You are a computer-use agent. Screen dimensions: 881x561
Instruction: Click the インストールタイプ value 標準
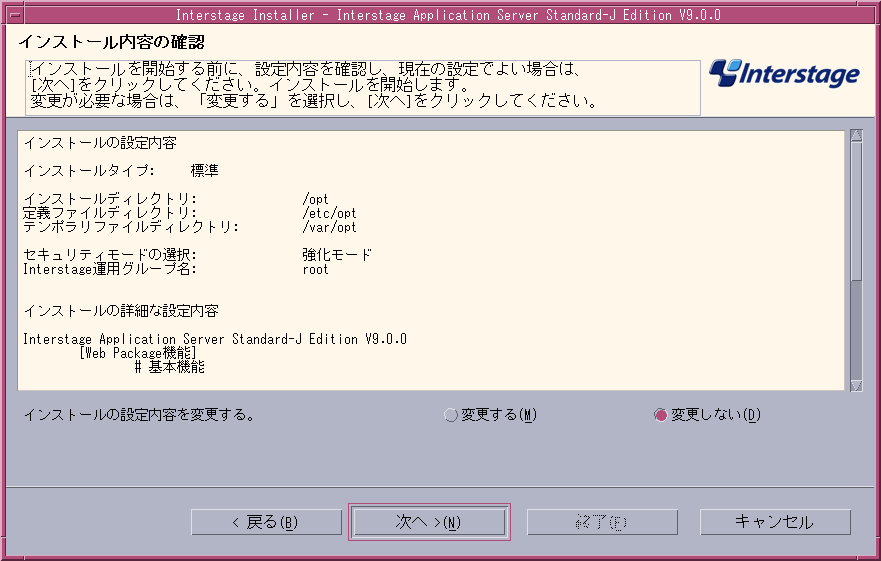(x=205, y=171)
